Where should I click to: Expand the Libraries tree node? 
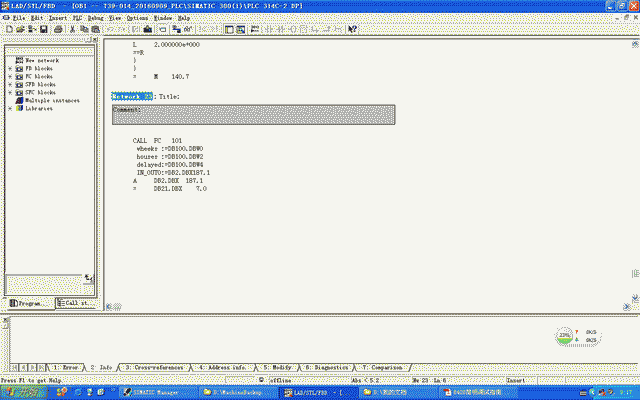(9, 108)
